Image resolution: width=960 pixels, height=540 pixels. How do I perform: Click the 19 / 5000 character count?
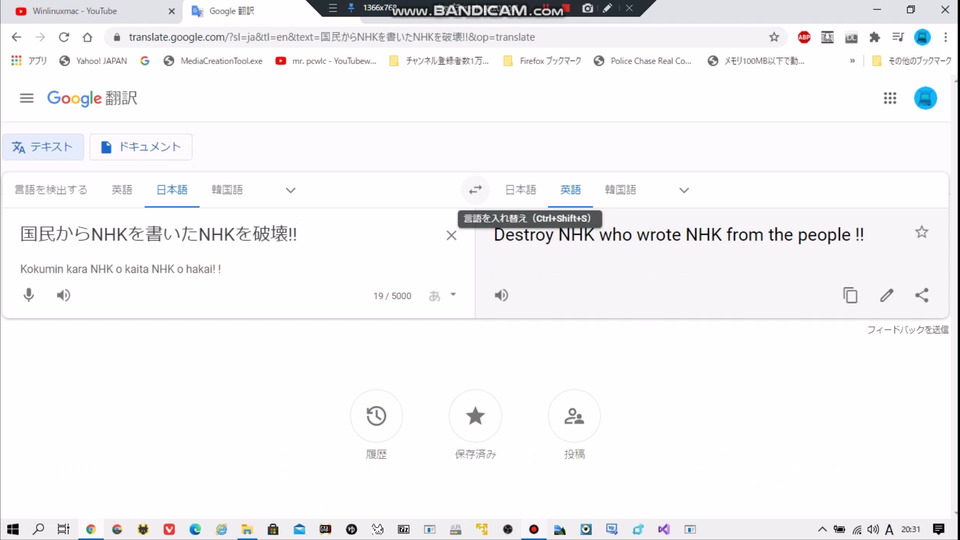coord(392,296)
